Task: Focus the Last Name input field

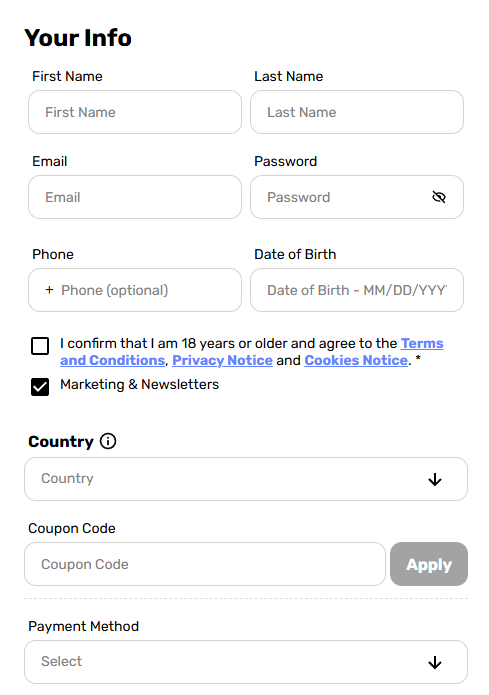Action: pyautogui.click(x=357, y=112)
